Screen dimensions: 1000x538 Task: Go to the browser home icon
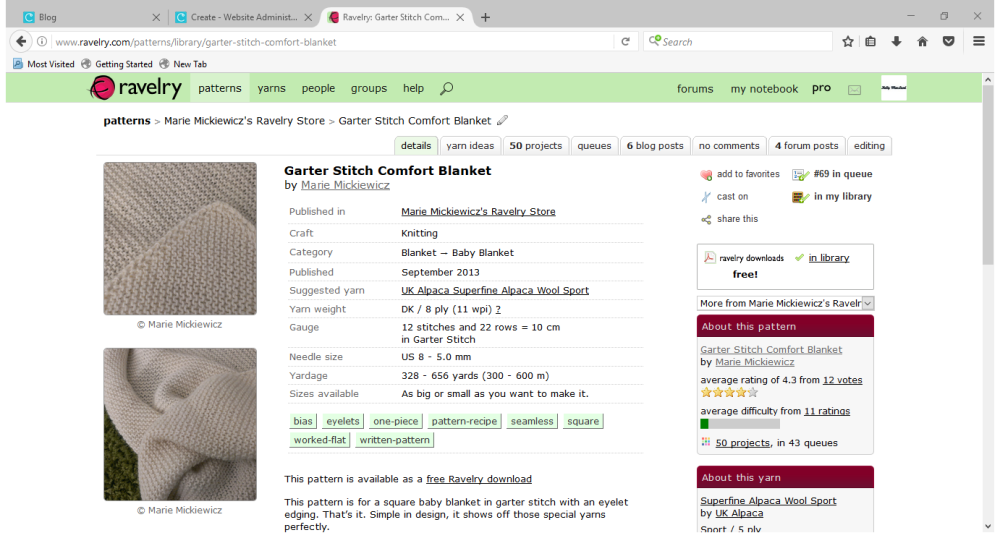tap(922, 41)
